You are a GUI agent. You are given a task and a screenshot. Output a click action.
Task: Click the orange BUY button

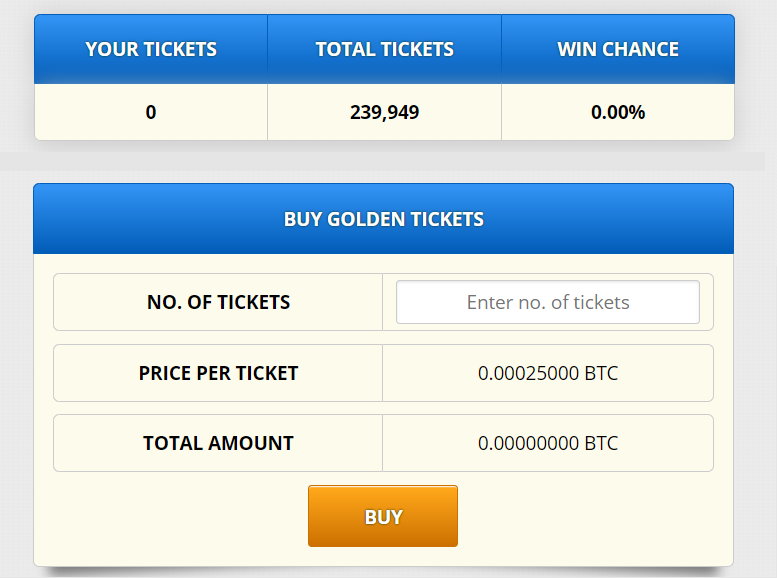pyautogui.click(x=383, y=516)
